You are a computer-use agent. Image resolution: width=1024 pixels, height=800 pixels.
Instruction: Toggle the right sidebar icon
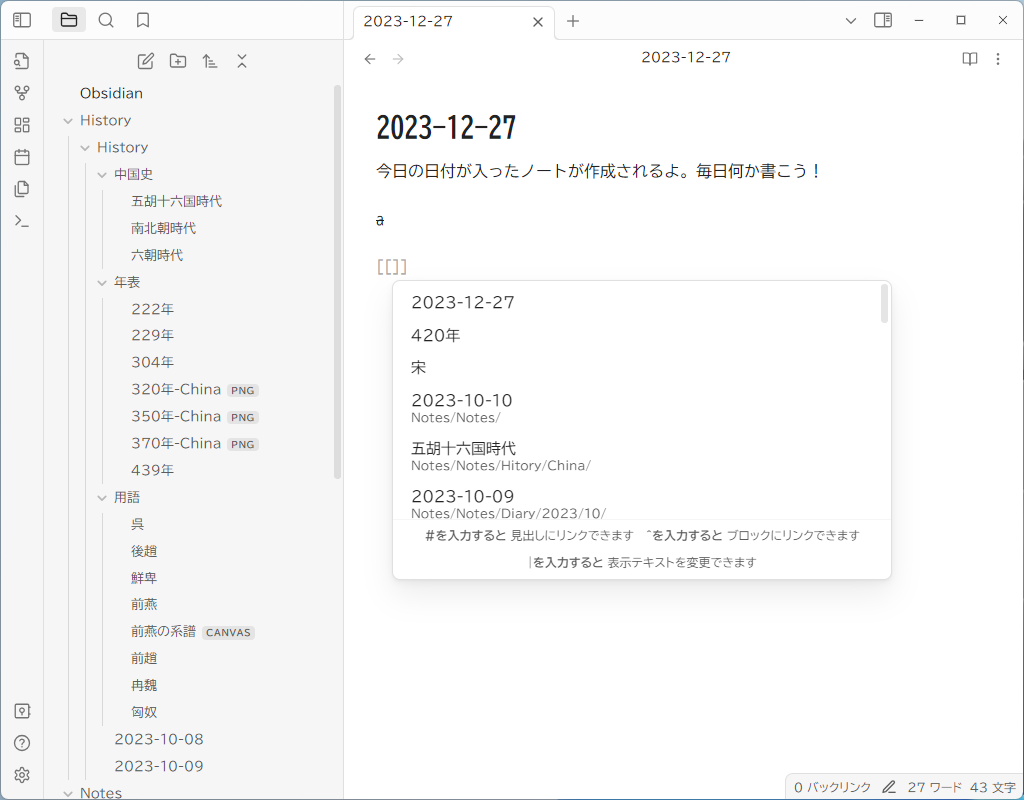tap(883, 20)
